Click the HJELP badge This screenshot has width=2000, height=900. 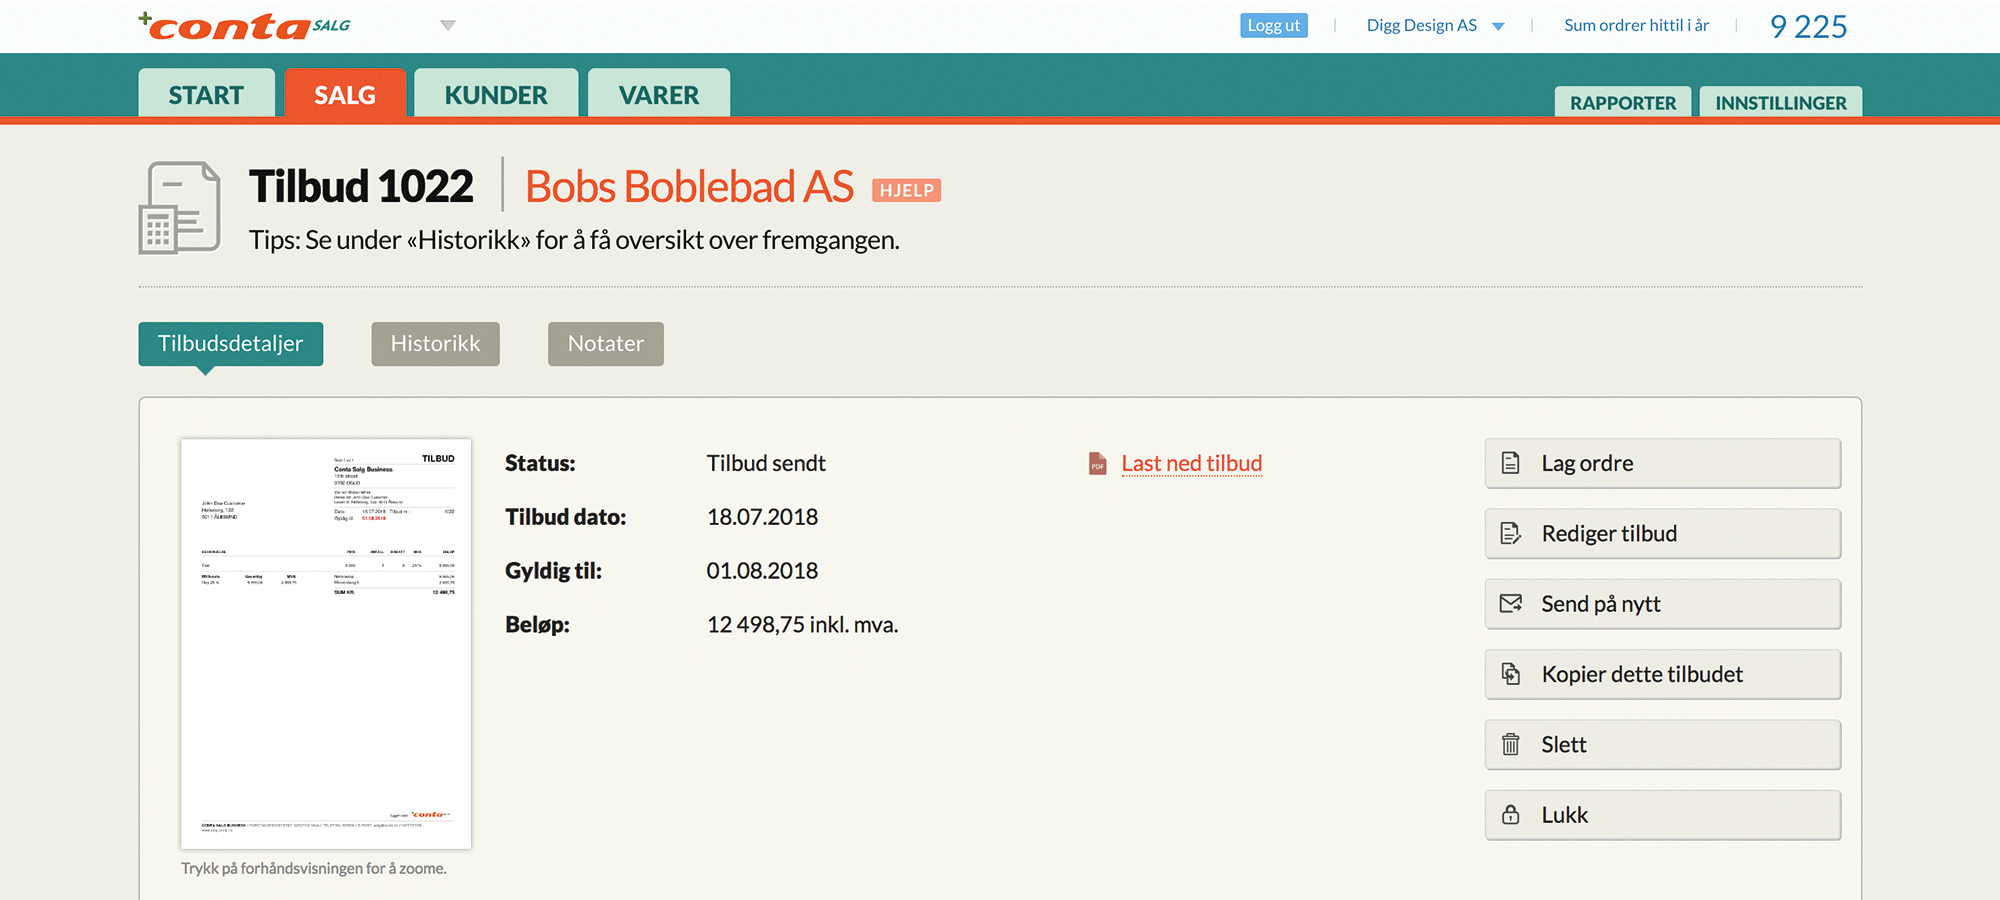coord(906,190)
